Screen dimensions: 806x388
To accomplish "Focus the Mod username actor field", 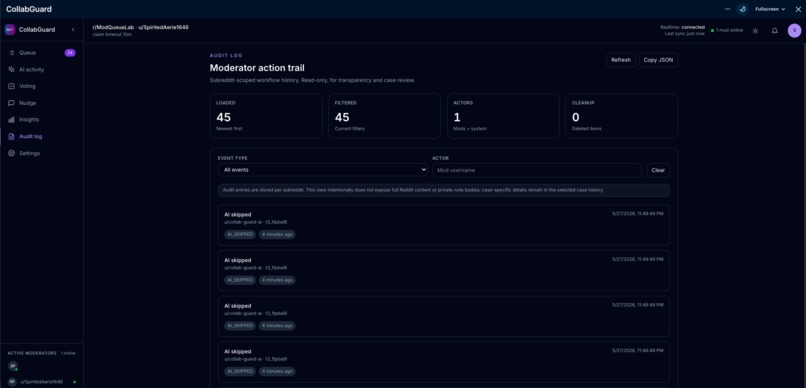I will (x=537, y=170).
